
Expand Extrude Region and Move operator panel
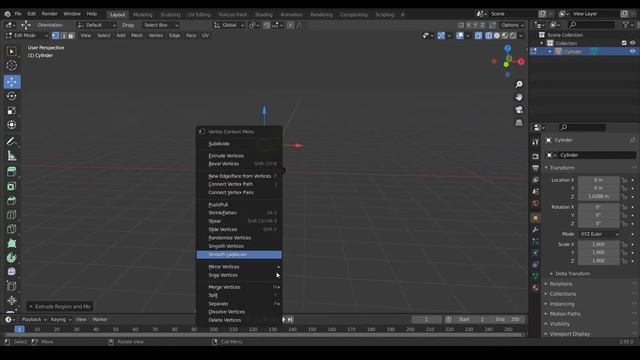[x=60, y=307]
